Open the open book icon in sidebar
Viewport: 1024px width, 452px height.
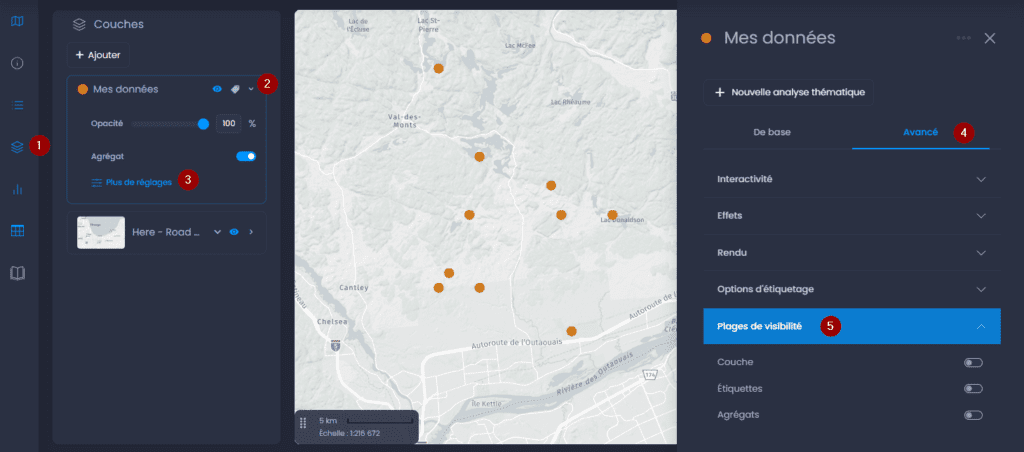(18, 273)
